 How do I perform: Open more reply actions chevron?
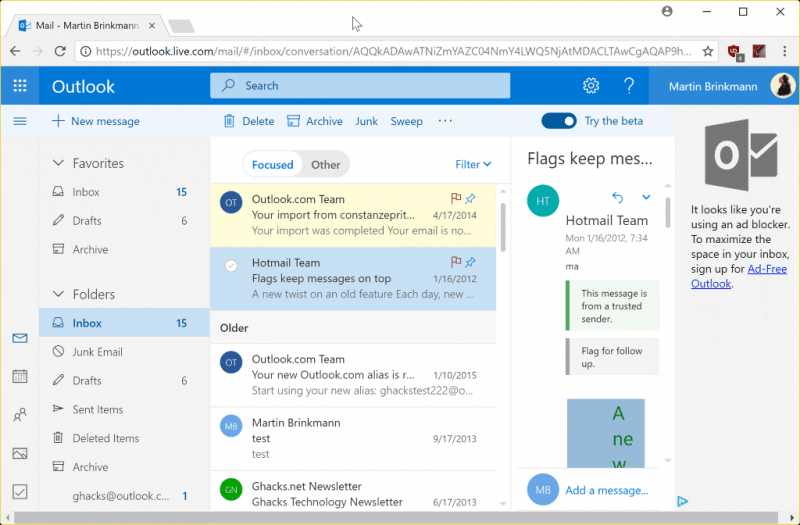(646, 197)
